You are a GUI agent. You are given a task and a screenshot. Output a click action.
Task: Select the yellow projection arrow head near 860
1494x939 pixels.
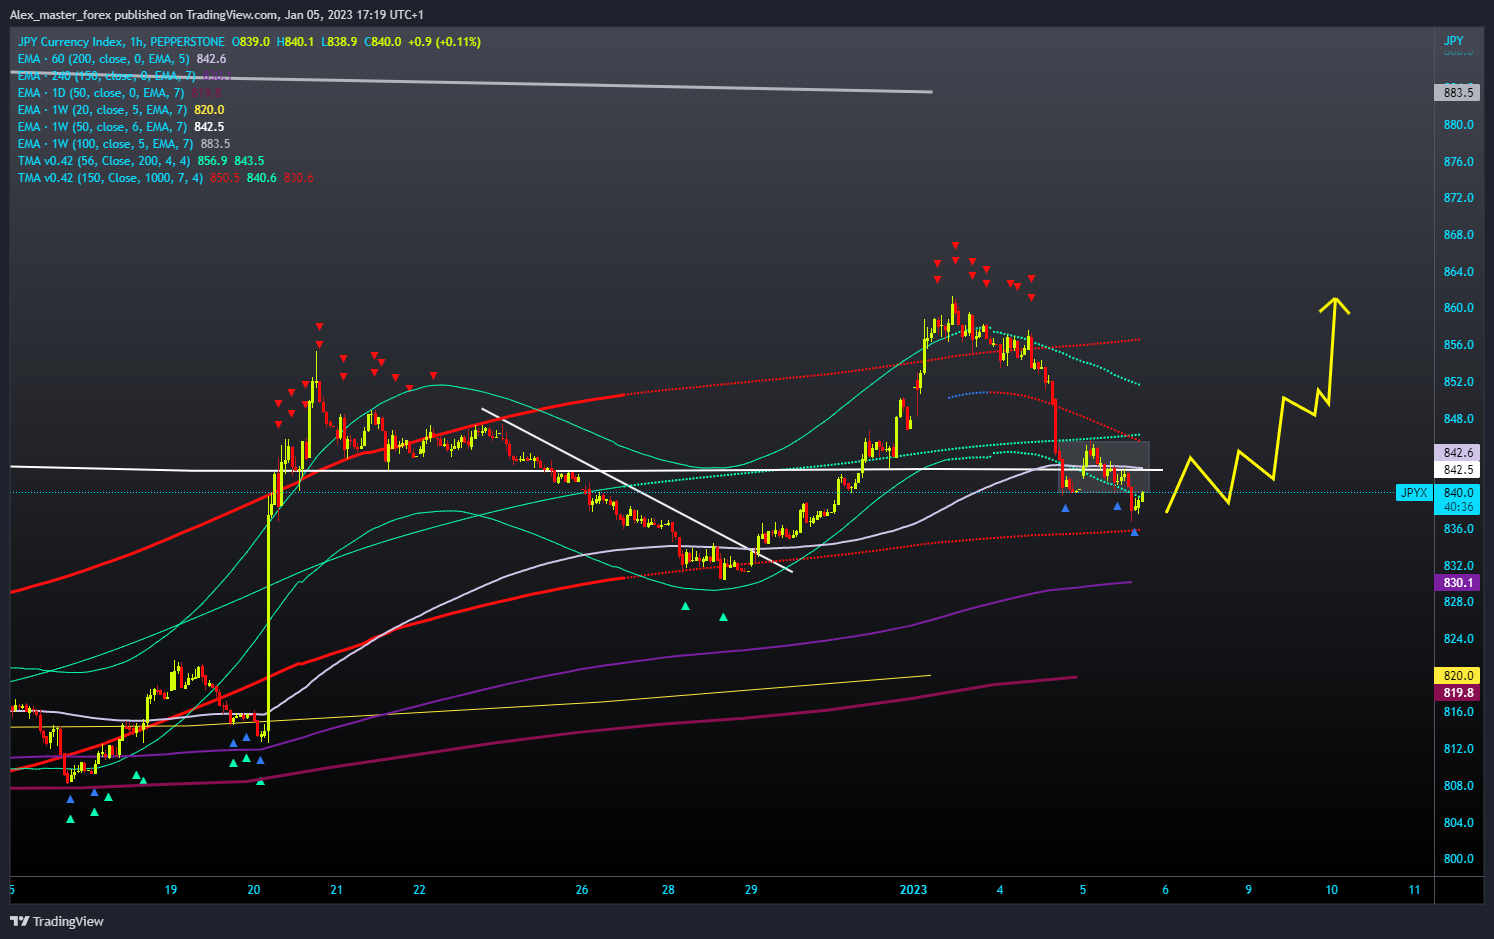pos(1334,304)
